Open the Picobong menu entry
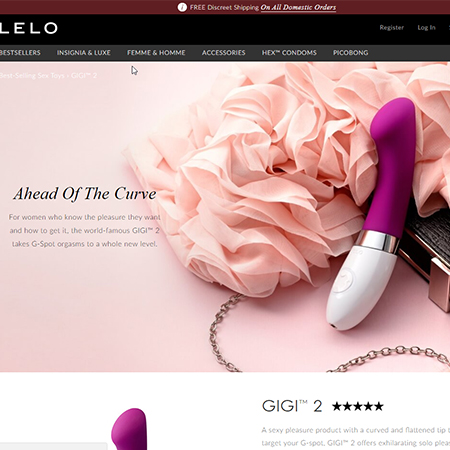Viewport: 450px width, 450px height. (351, 53)
